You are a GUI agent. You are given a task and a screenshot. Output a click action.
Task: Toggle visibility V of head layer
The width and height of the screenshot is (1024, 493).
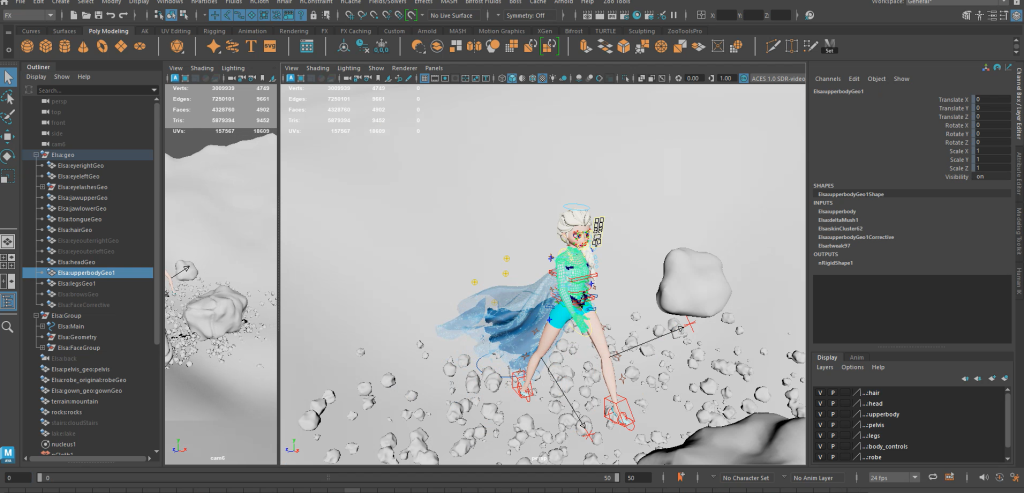click(820, 404)
